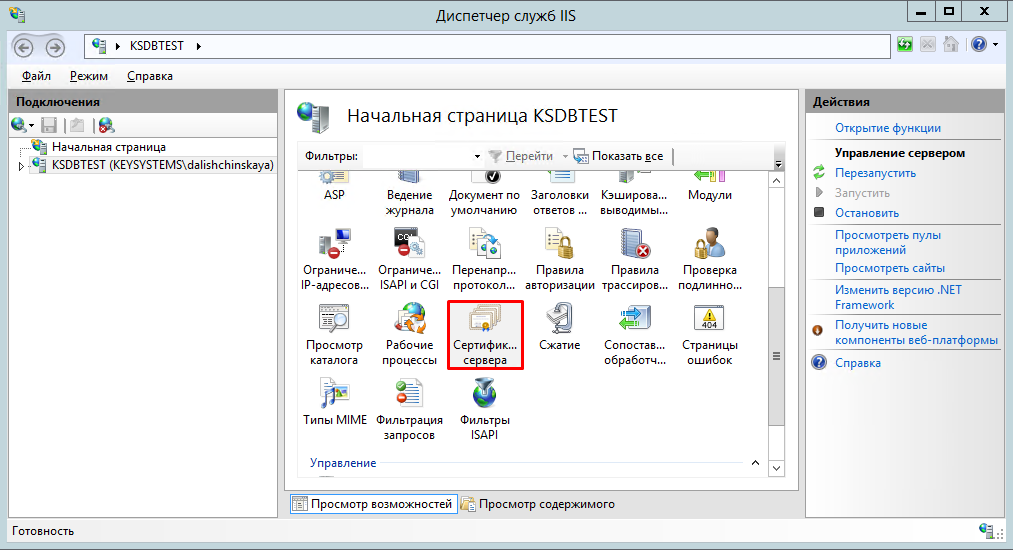
Task: Click scroll down arrow of features list
Action: (x=777, y=468)
